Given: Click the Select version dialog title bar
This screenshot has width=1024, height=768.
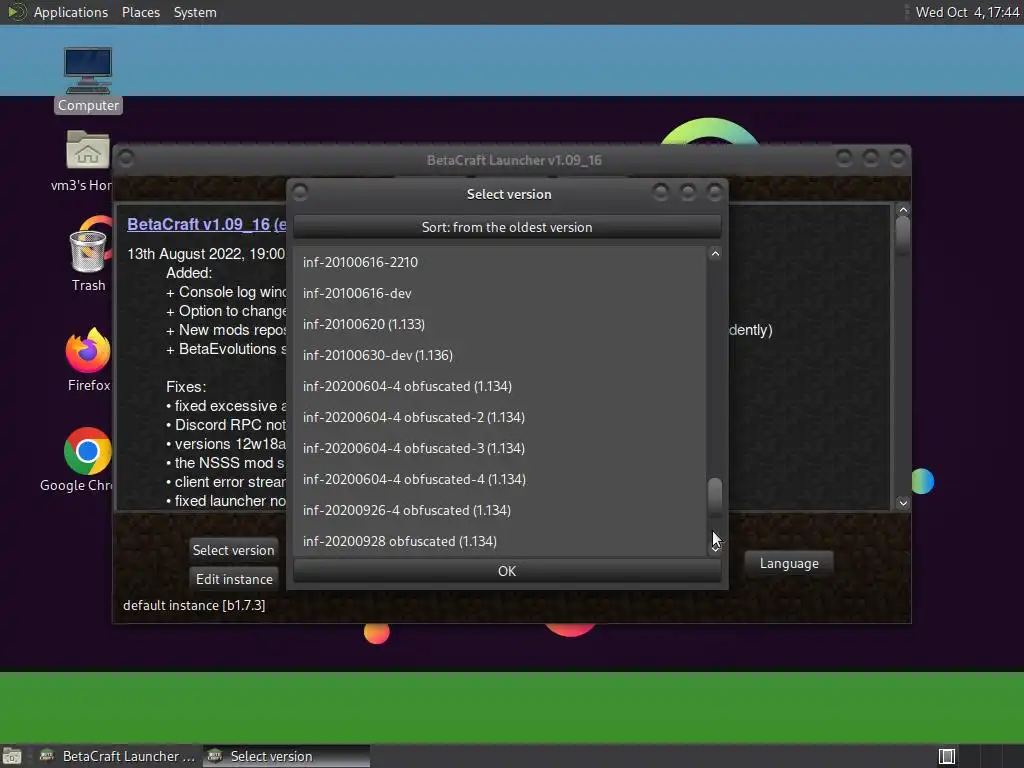Looking at the screenshot, I should (x=509, y=194).
